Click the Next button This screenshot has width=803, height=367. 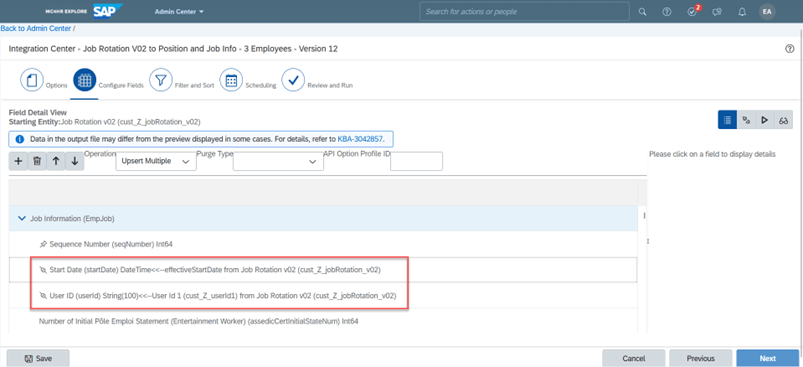tap(768, 358)
